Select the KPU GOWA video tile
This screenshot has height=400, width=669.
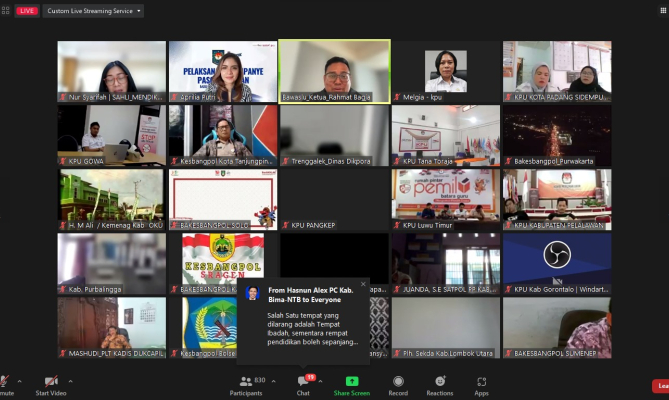coord(111,134)
